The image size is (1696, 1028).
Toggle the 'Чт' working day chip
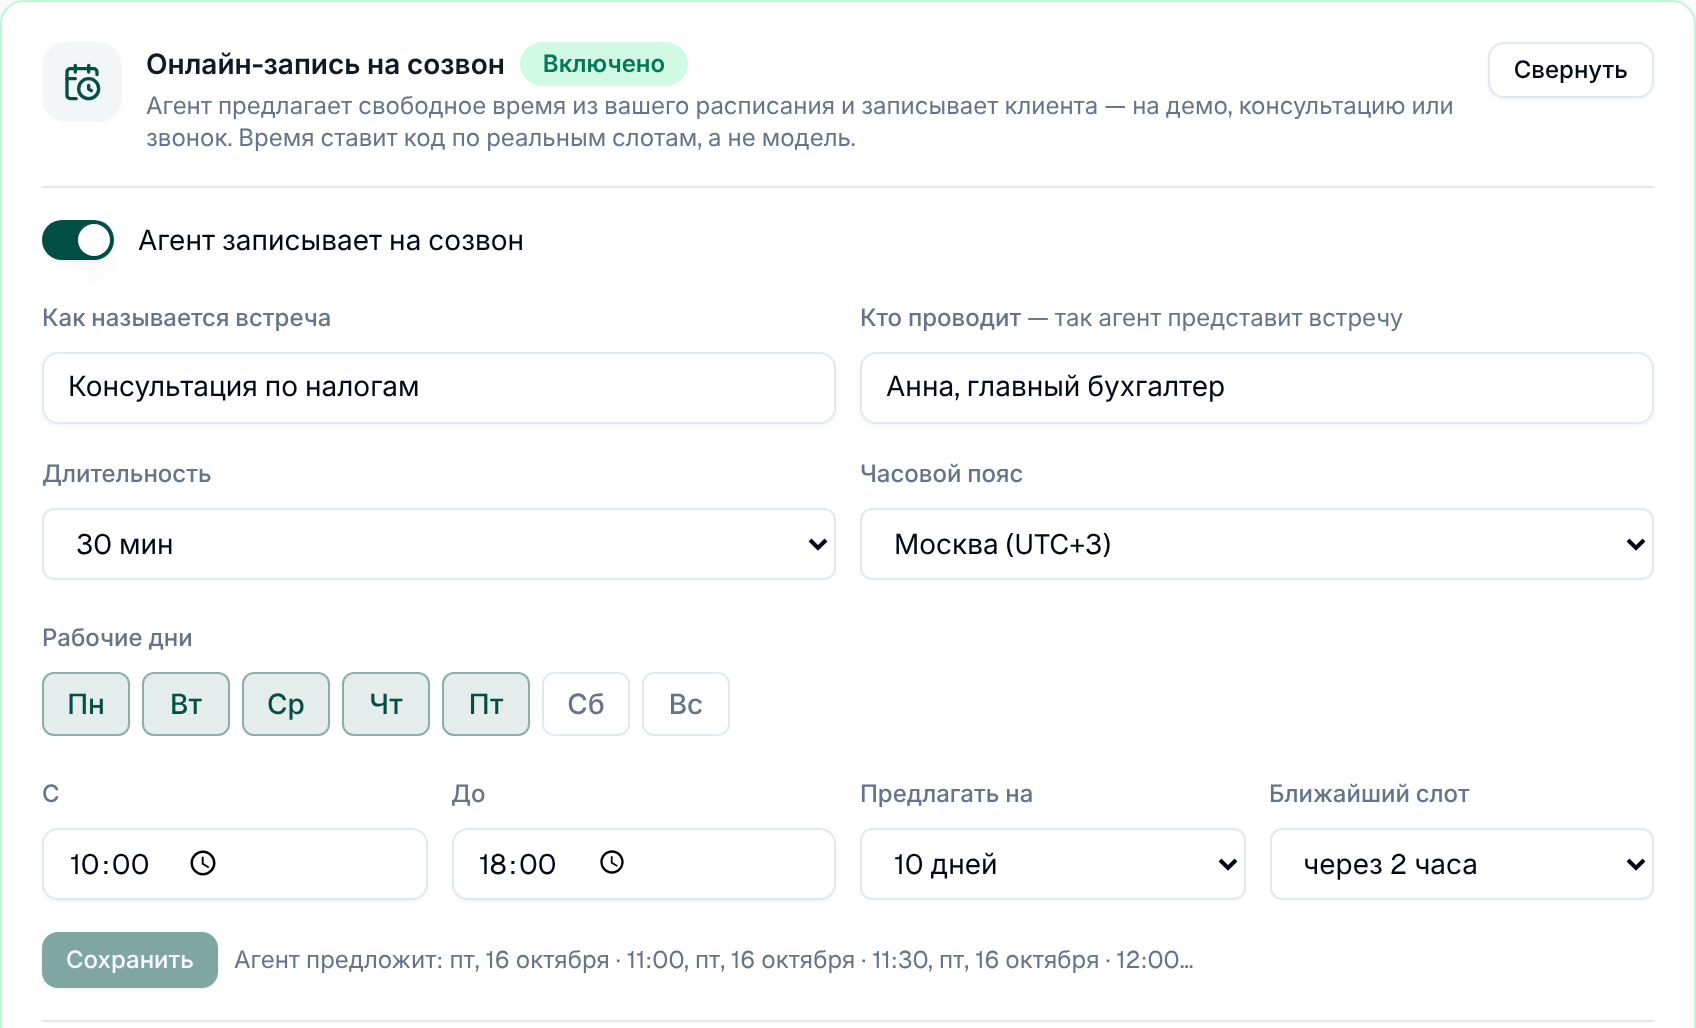click(x=386, y=704)
